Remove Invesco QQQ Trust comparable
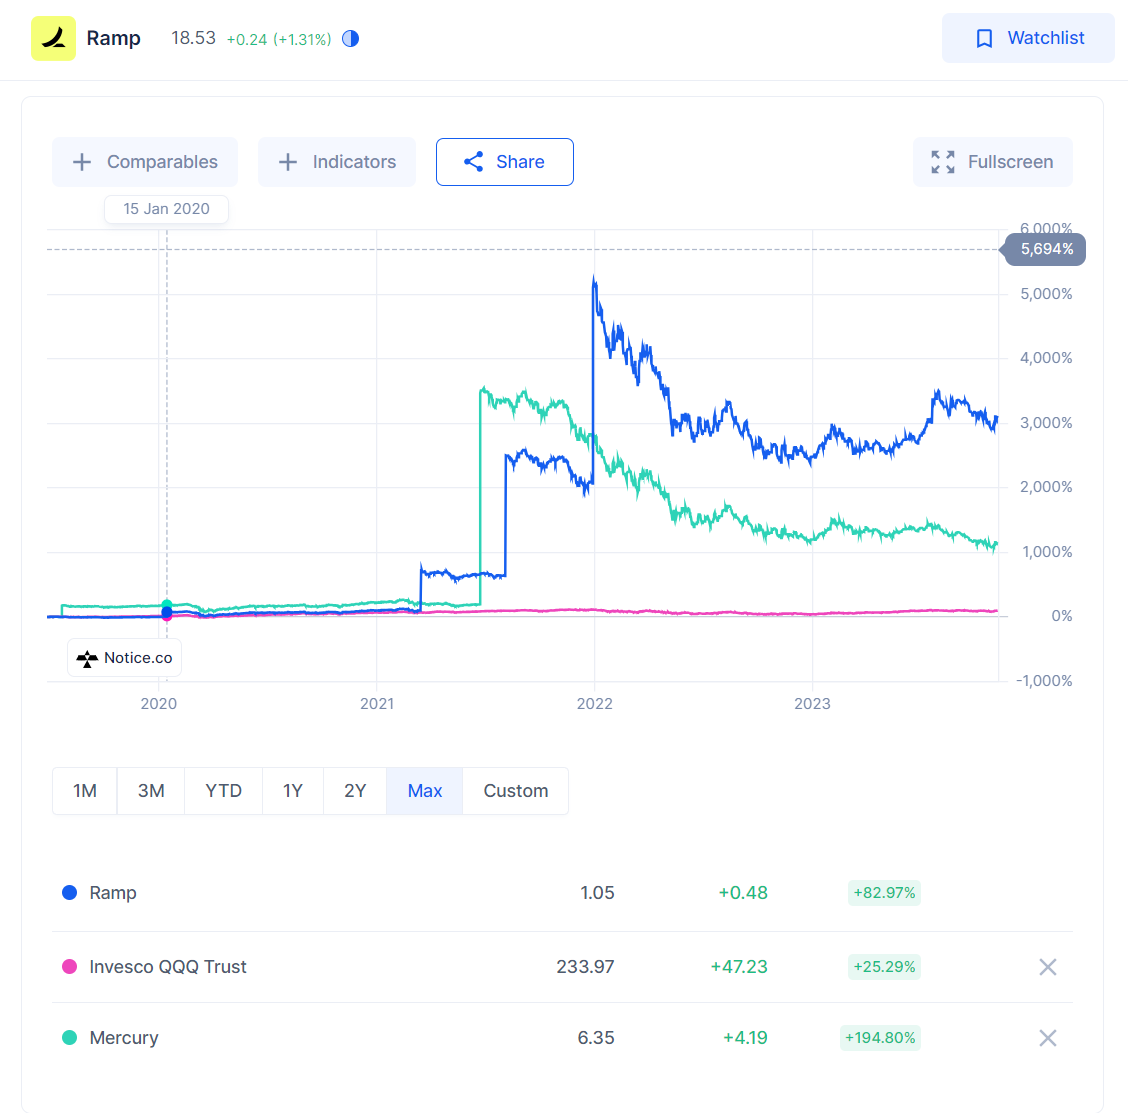Viewport: 1128px width, 1117px height. point(1047,967)
